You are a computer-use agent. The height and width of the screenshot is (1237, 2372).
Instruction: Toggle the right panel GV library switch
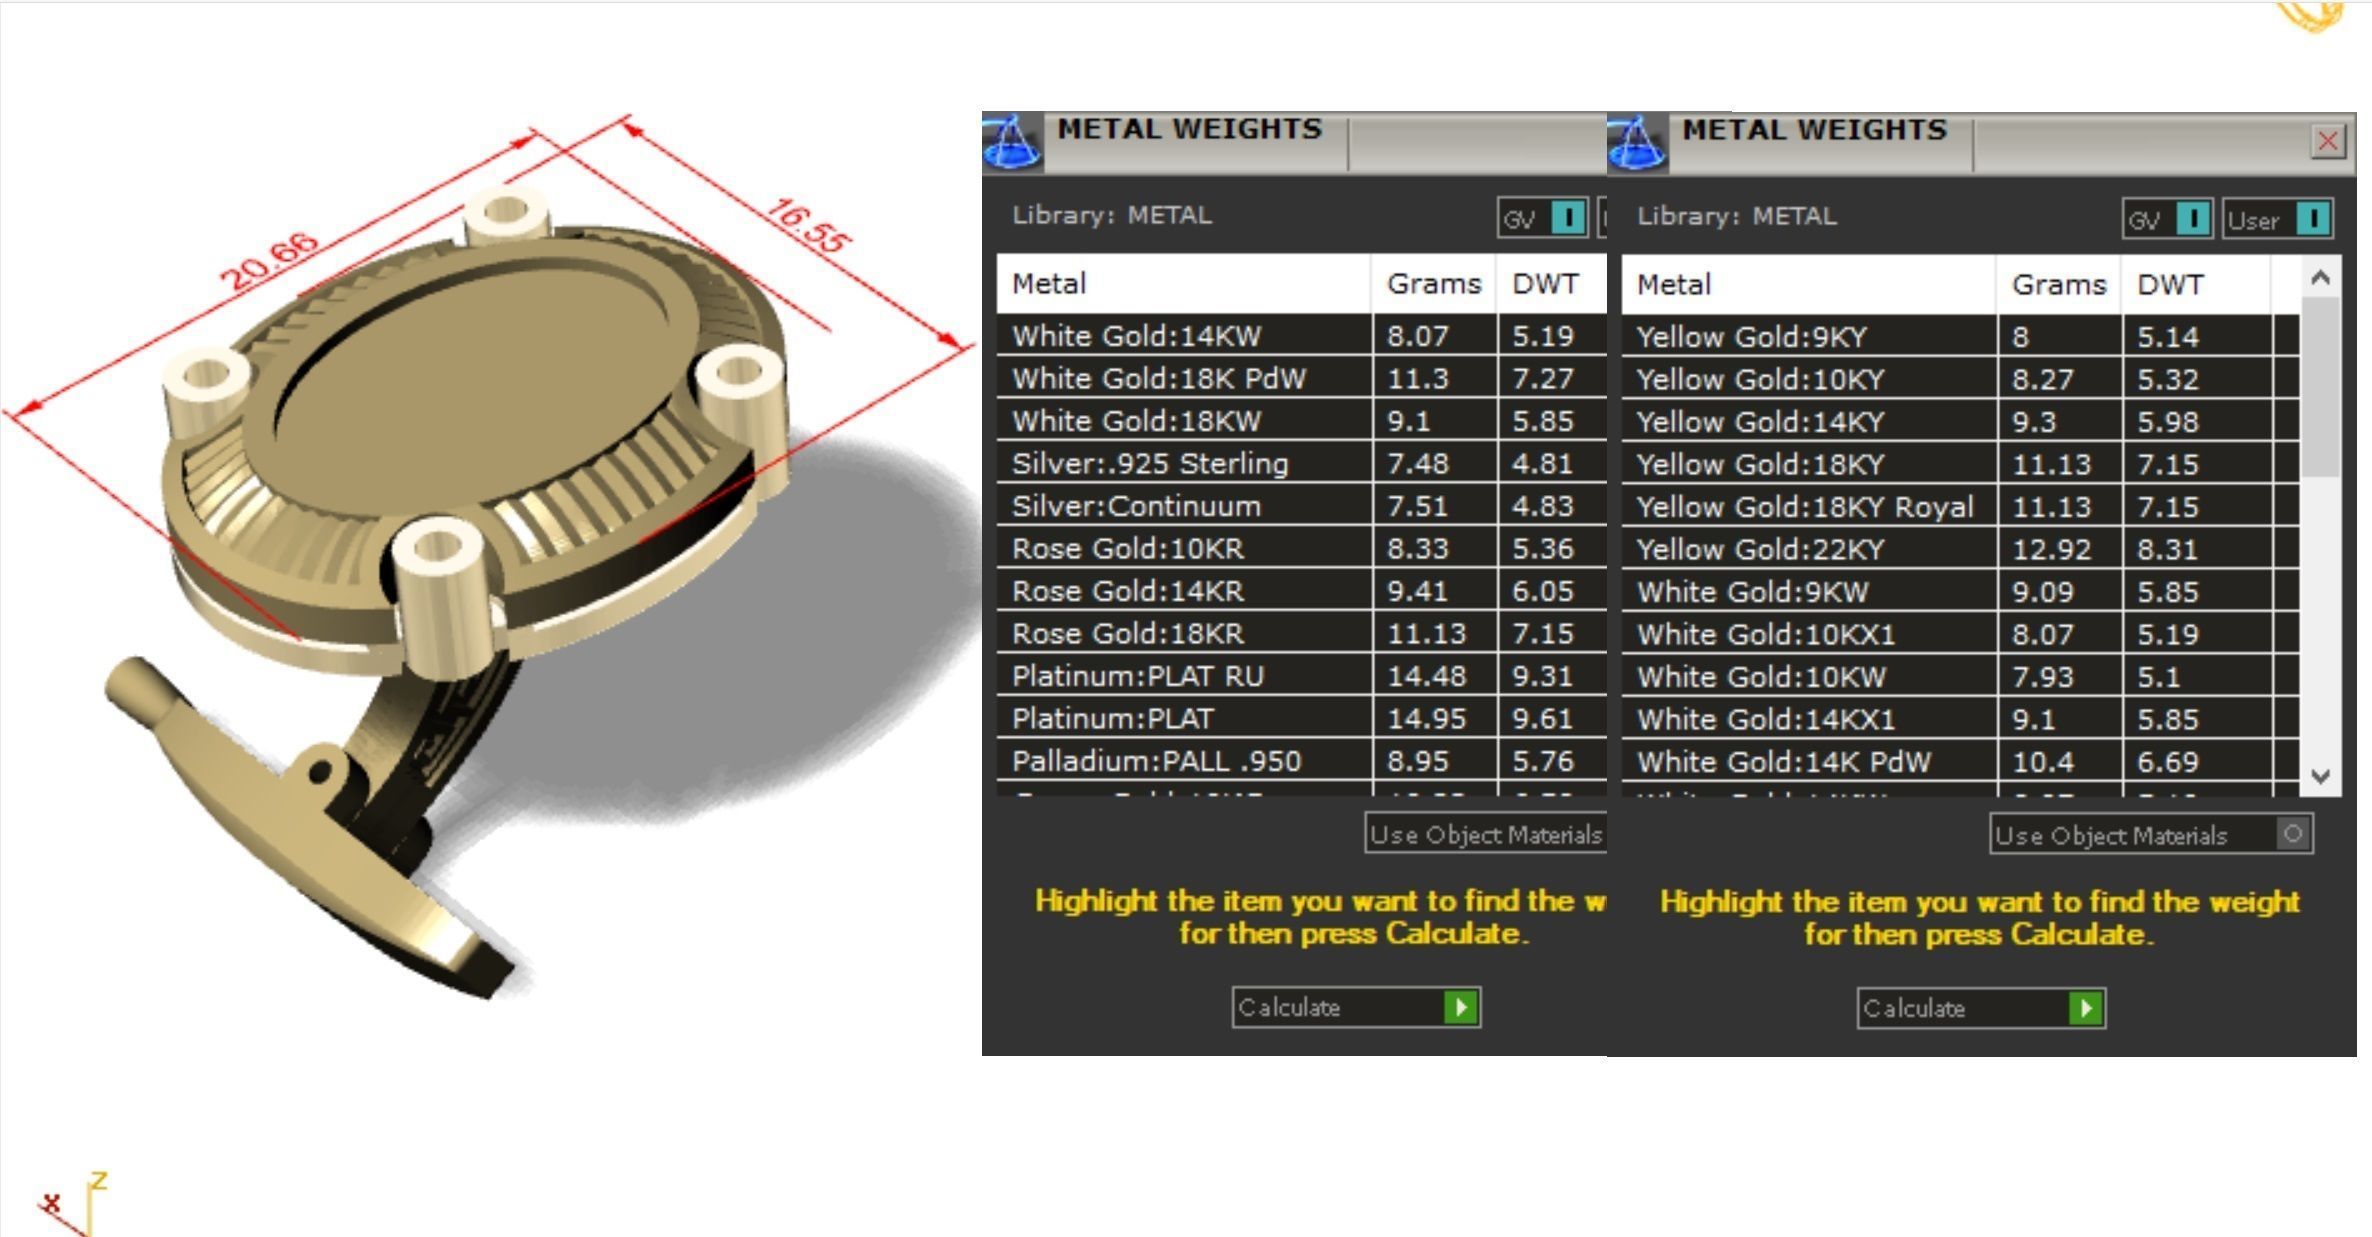(2192, 219)
